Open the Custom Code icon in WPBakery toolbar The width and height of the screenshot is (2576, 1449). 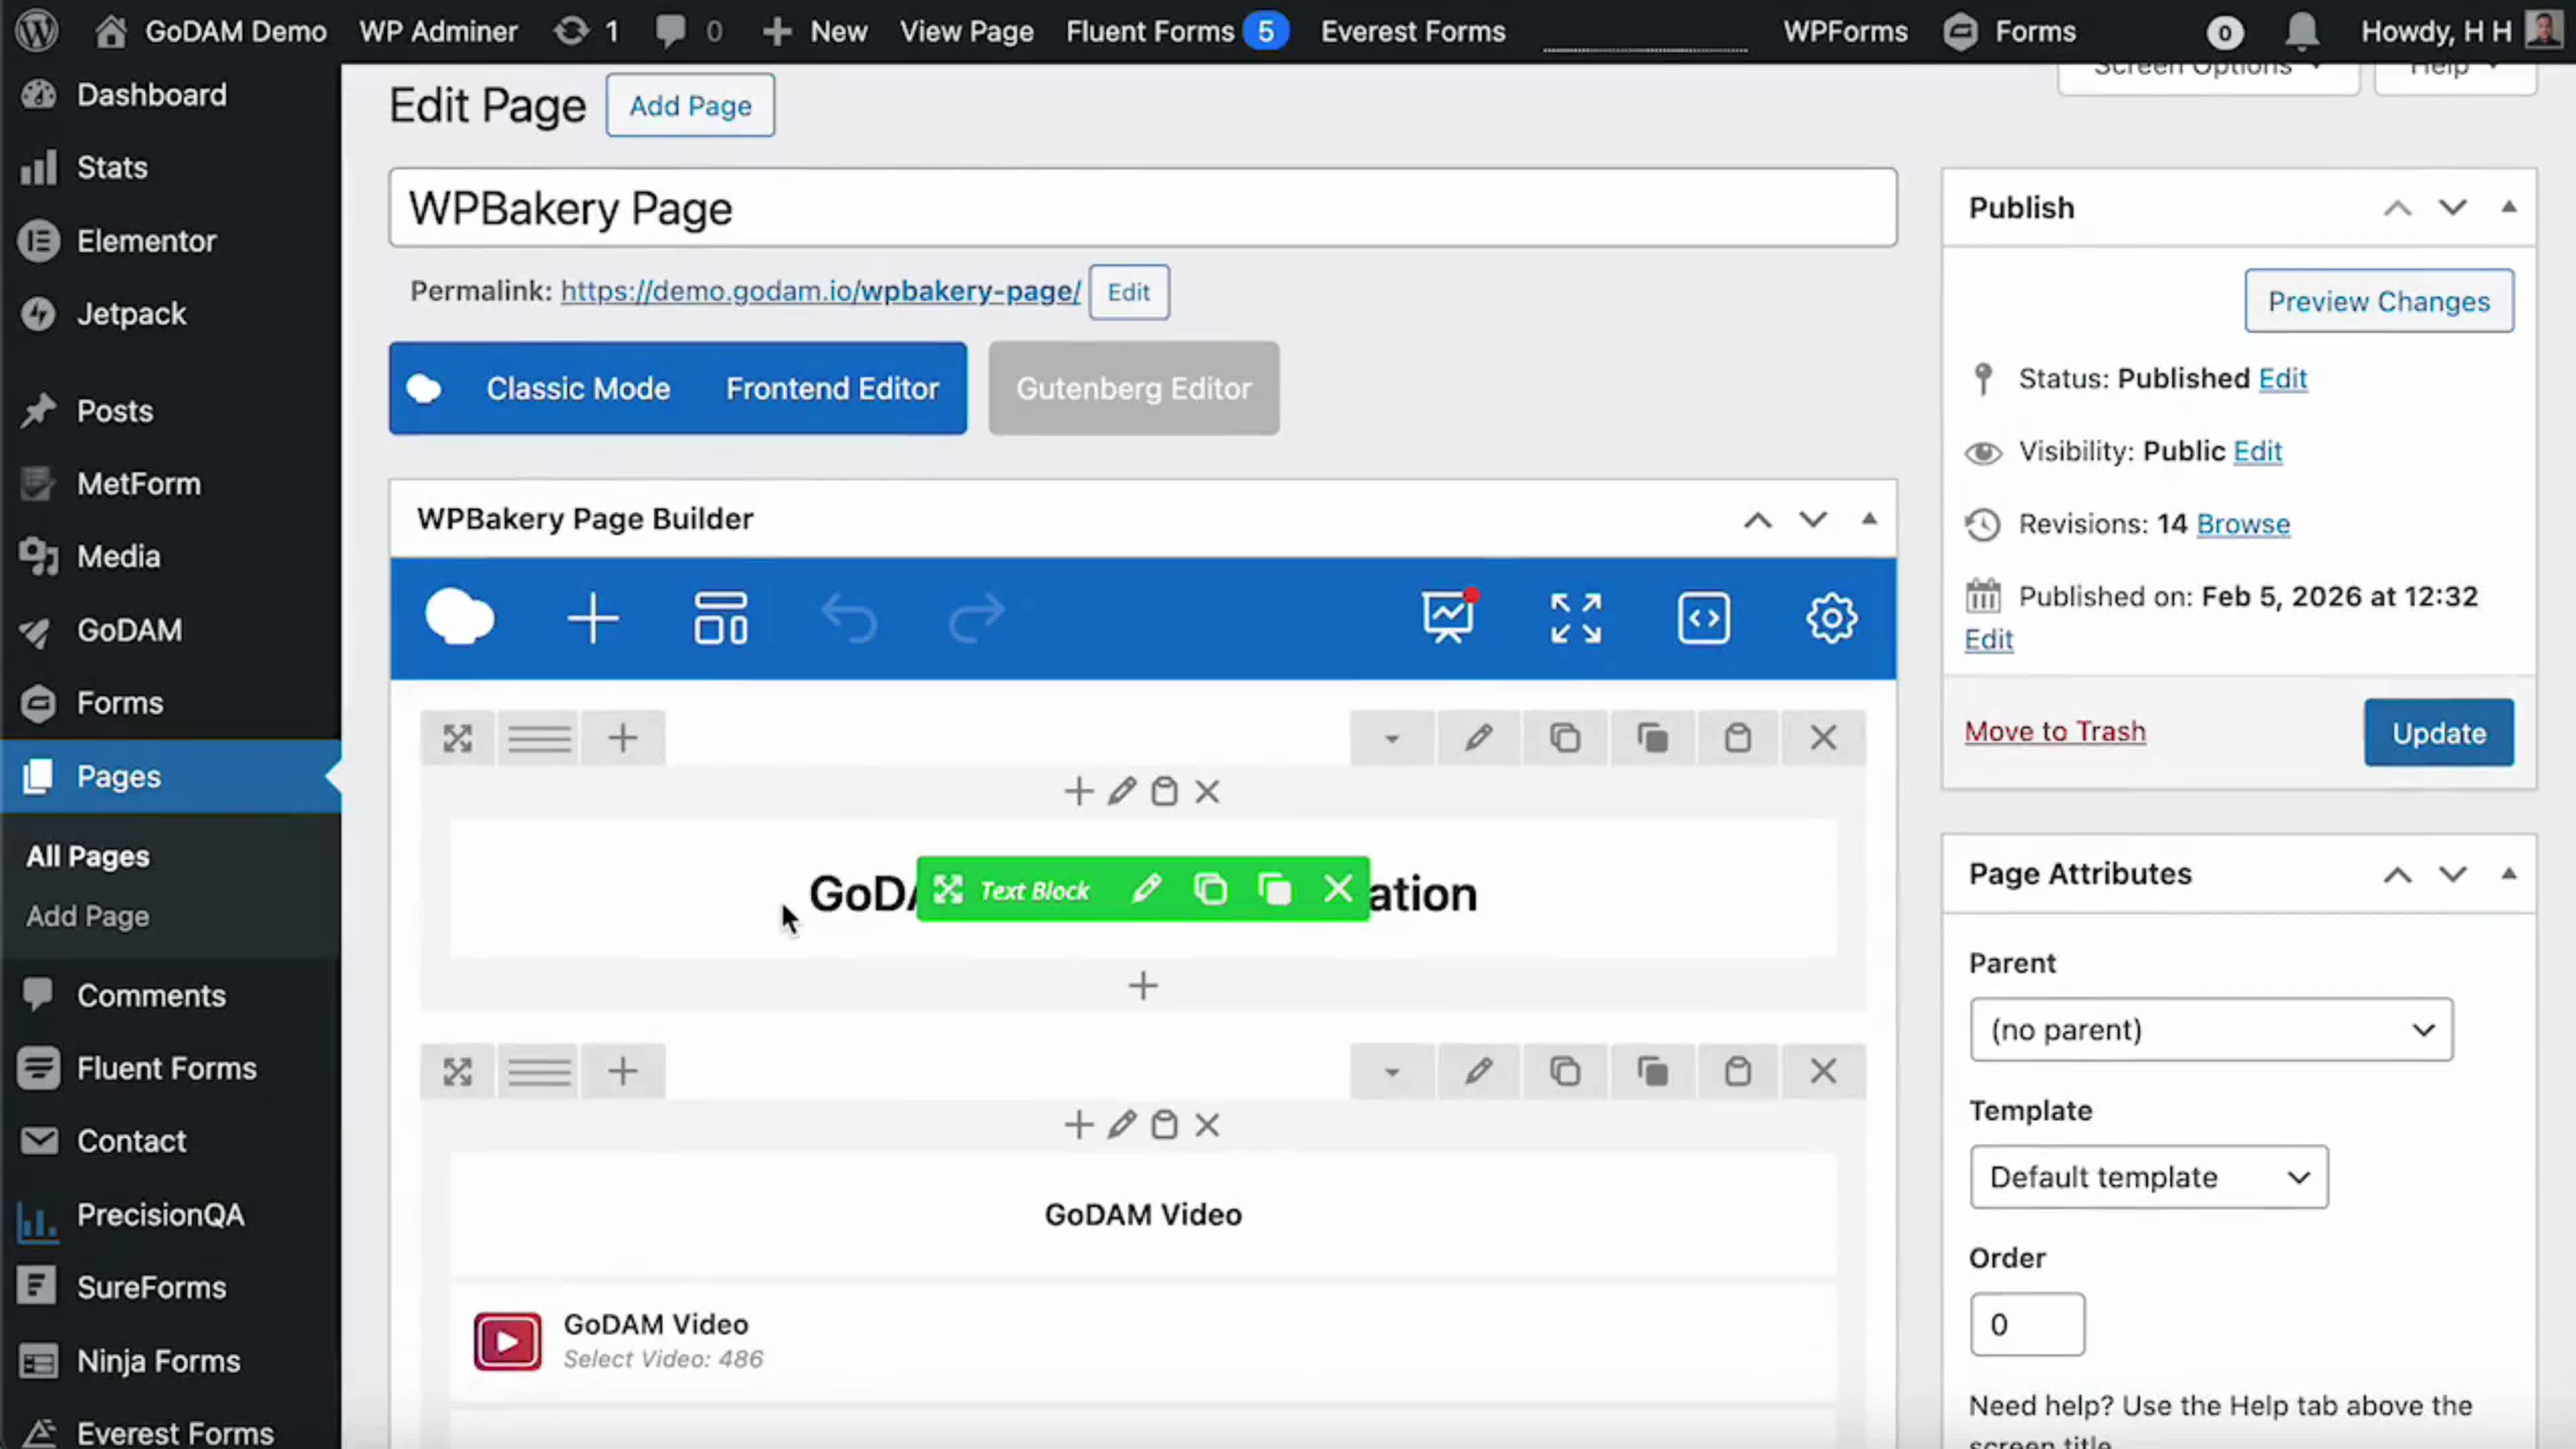(x=1703, y=618)
